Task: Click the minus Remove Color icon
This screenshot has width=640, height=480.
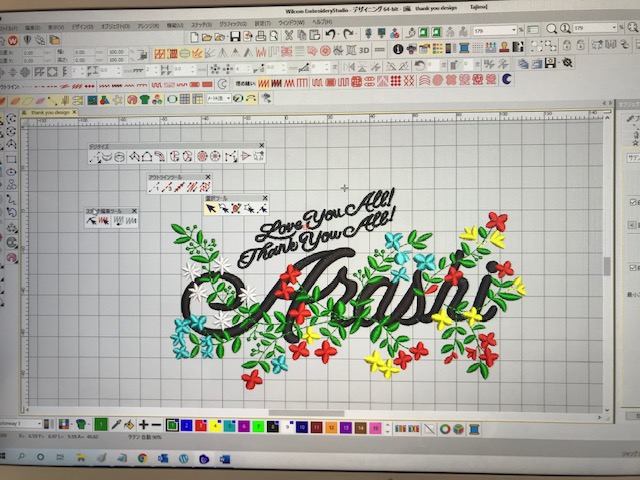Action: point(156,425)
